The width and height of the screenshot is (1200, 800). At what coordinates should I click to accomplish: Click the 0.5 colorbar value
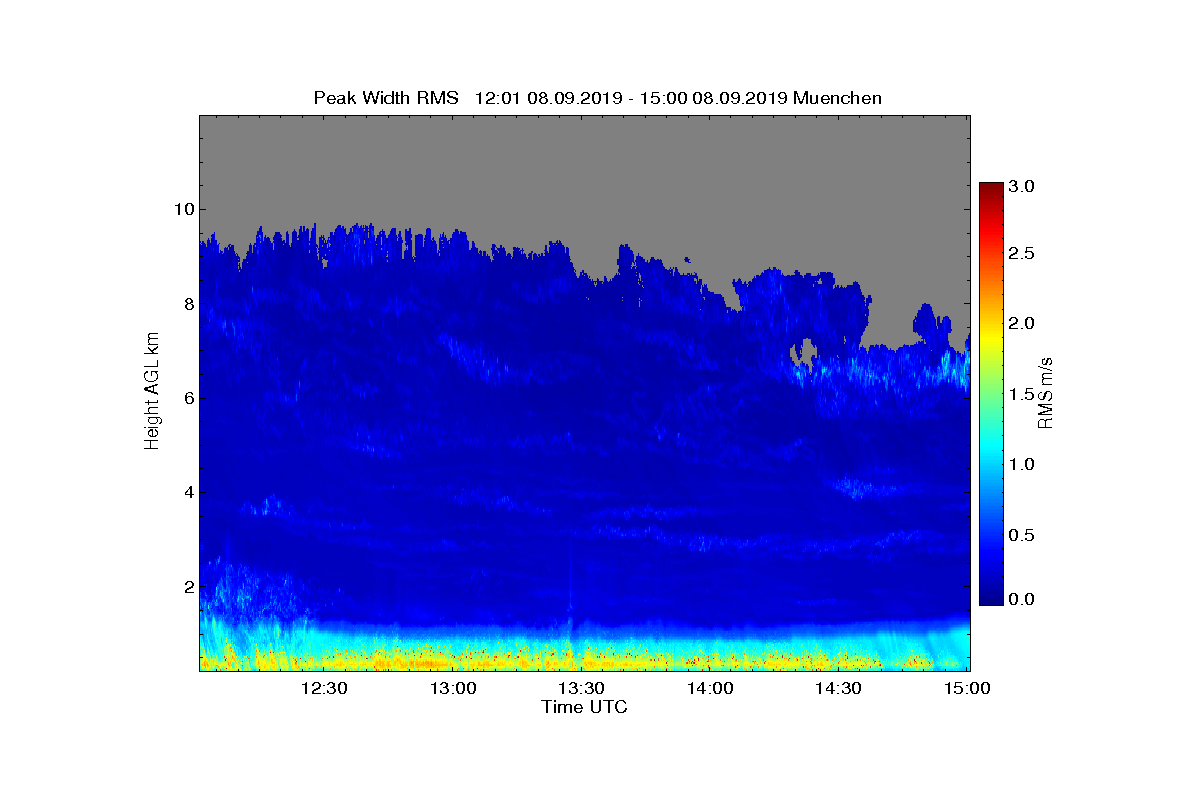tap(1022, 535)
